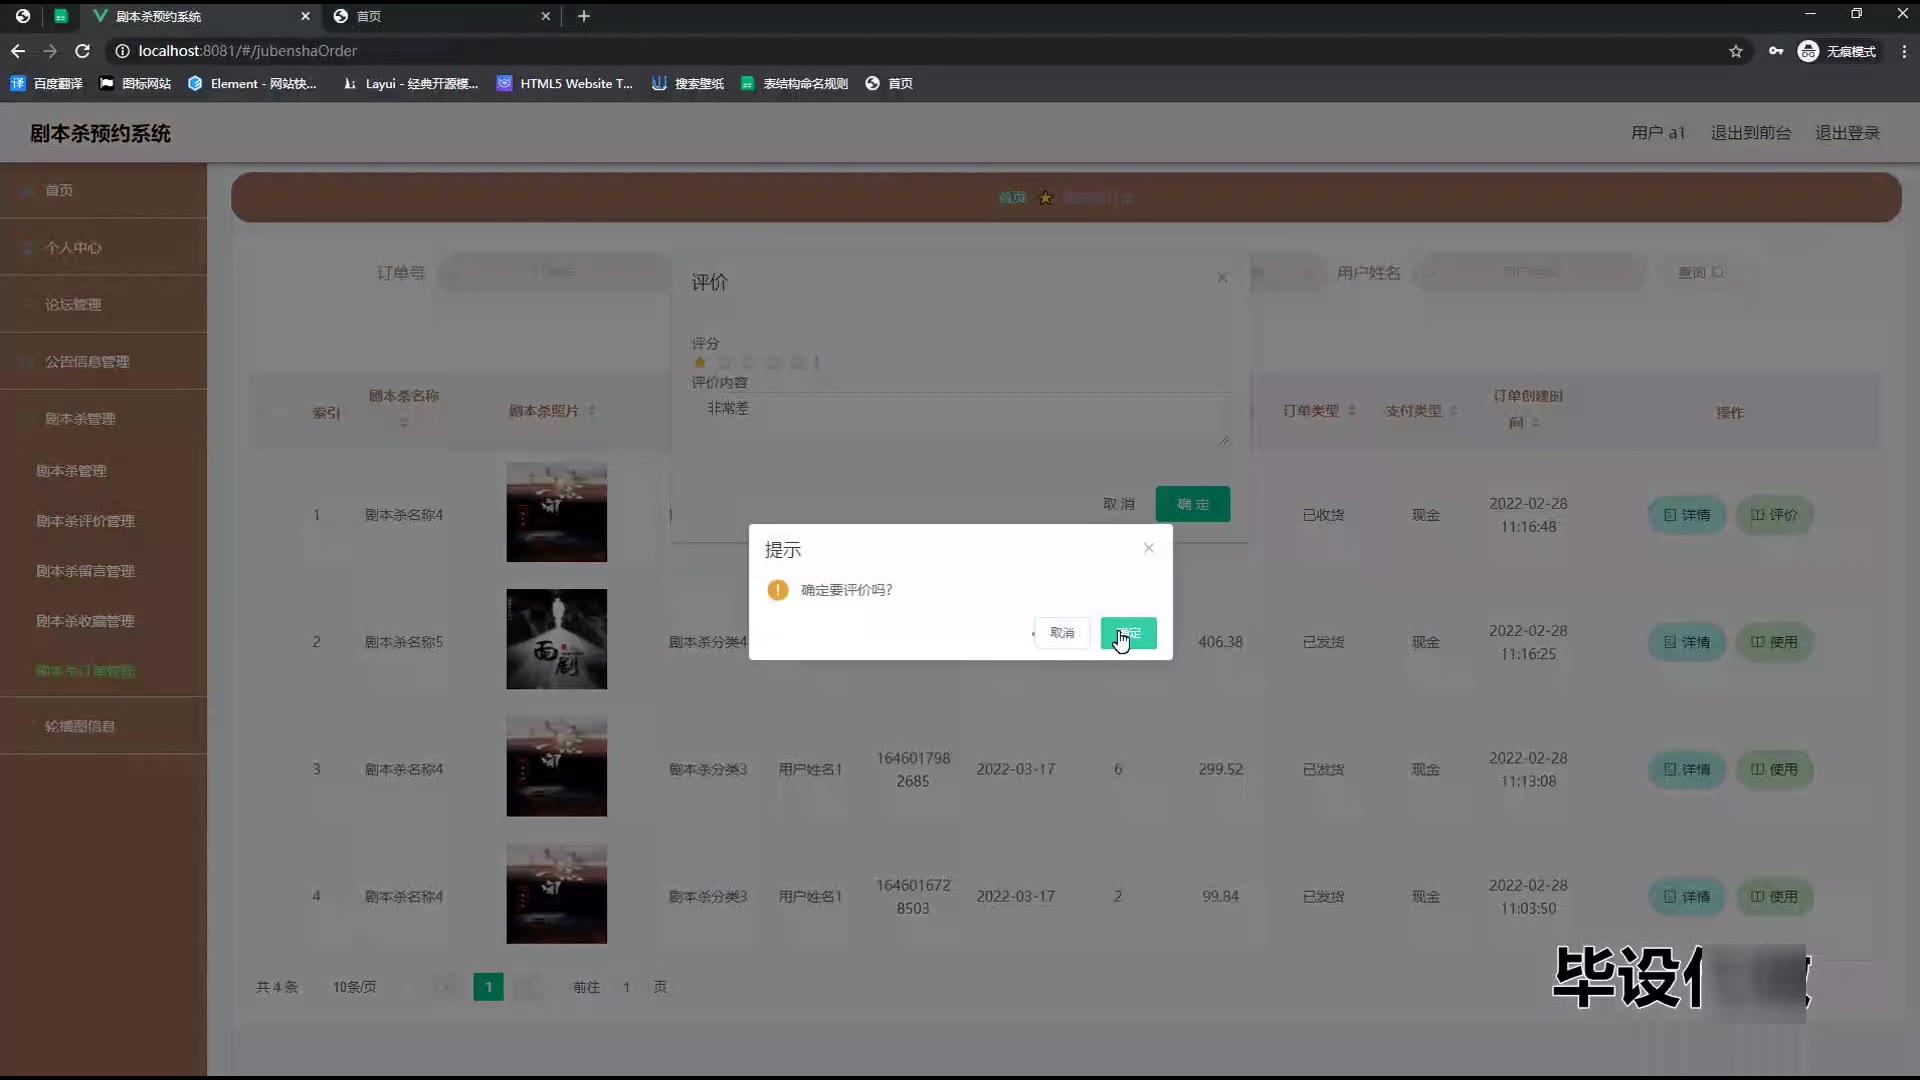Select the second rating star
Viewport: 1920px width, 1080px height.
[725, 362]
